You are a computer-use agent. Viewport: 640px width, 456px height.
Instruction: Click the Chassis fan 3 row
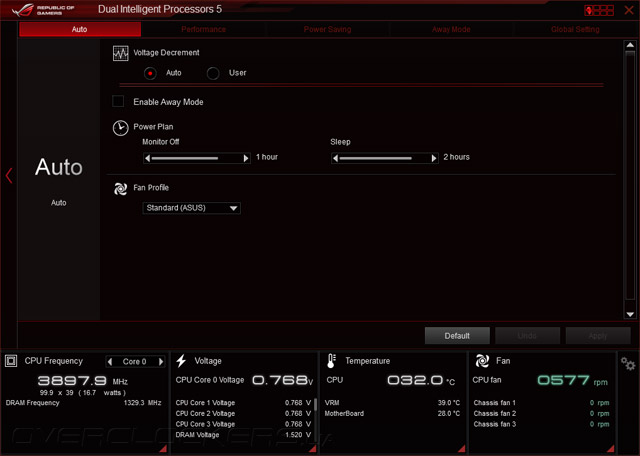tap(541, 424)
